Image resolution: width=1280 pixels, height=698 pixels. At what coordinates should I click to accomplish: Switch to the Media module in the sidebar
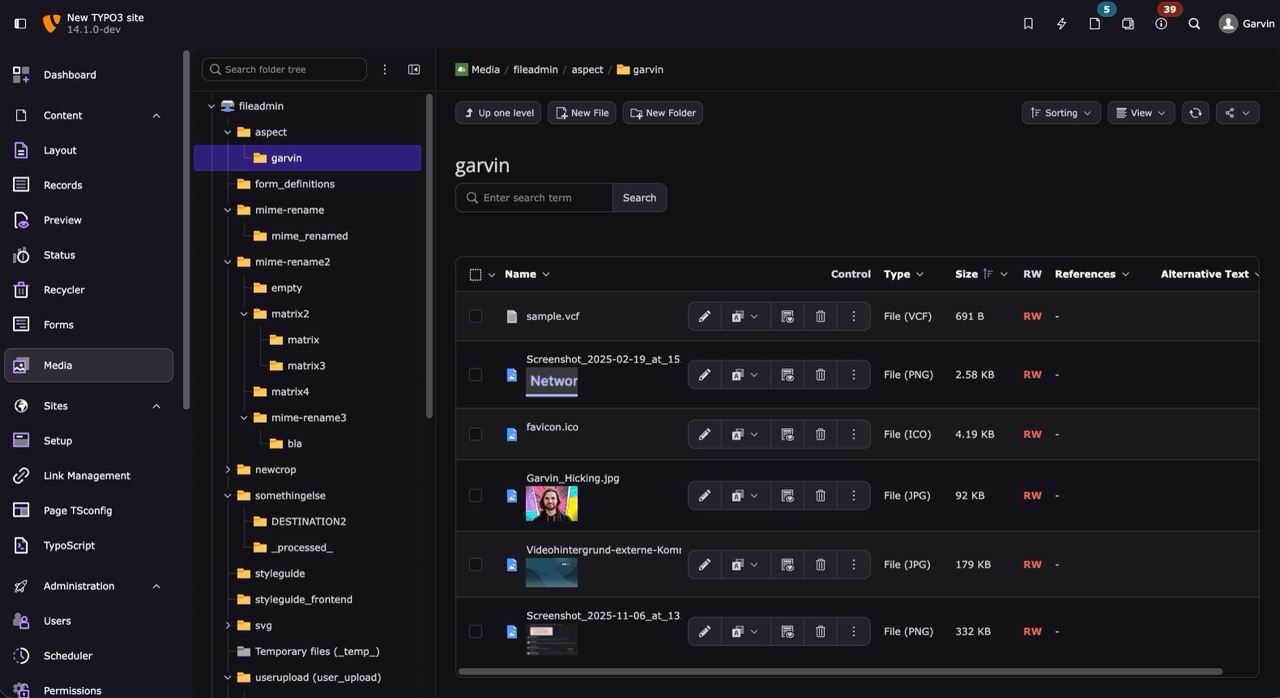coord(88,365)
